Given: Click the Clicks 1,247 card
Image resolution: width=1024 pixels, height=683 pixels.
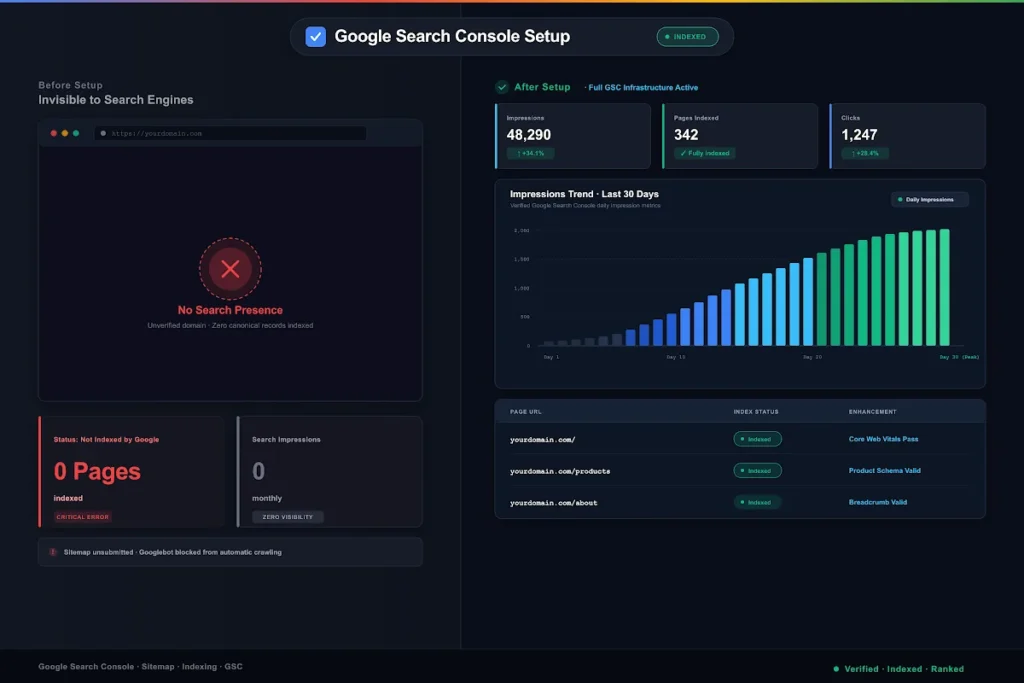Looking at the screenshot, I should point(907,136).
